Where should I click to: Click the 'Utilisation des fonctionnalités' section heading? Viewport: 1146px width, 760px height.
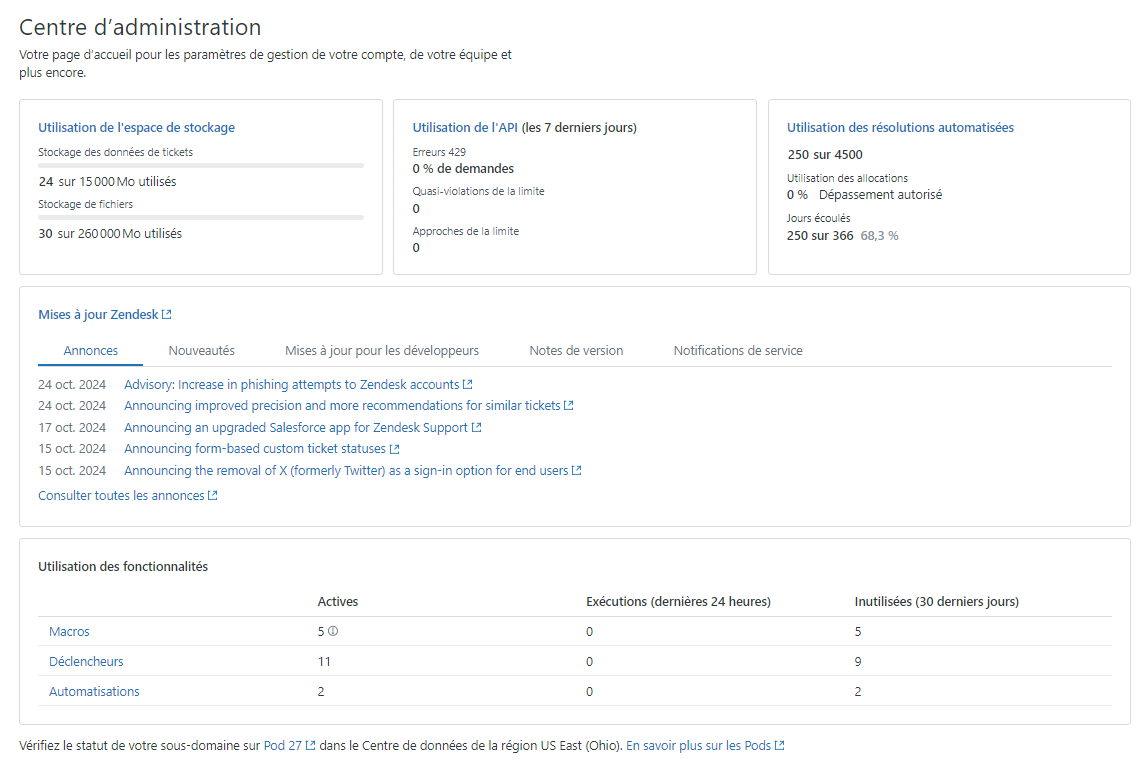click(123, 566)
